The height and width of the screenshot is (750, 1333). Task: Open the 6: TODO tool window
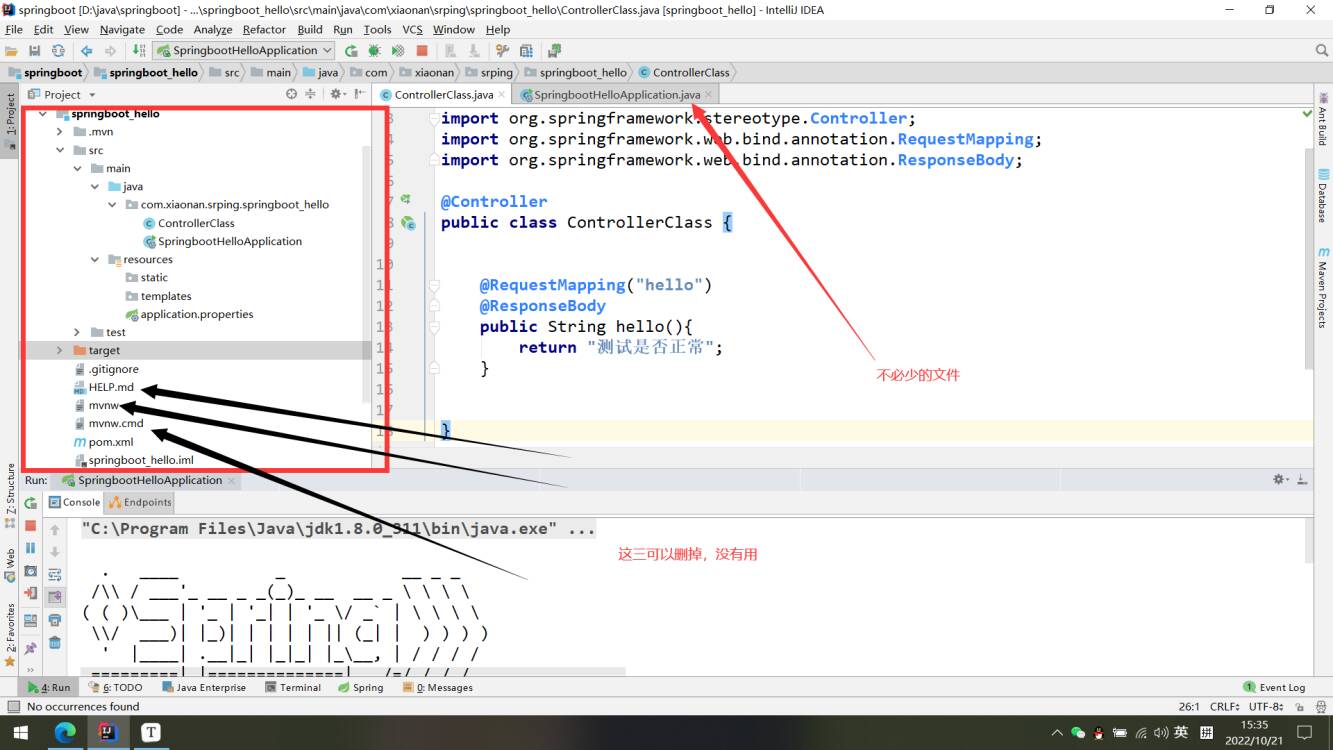tap(116, 687)
